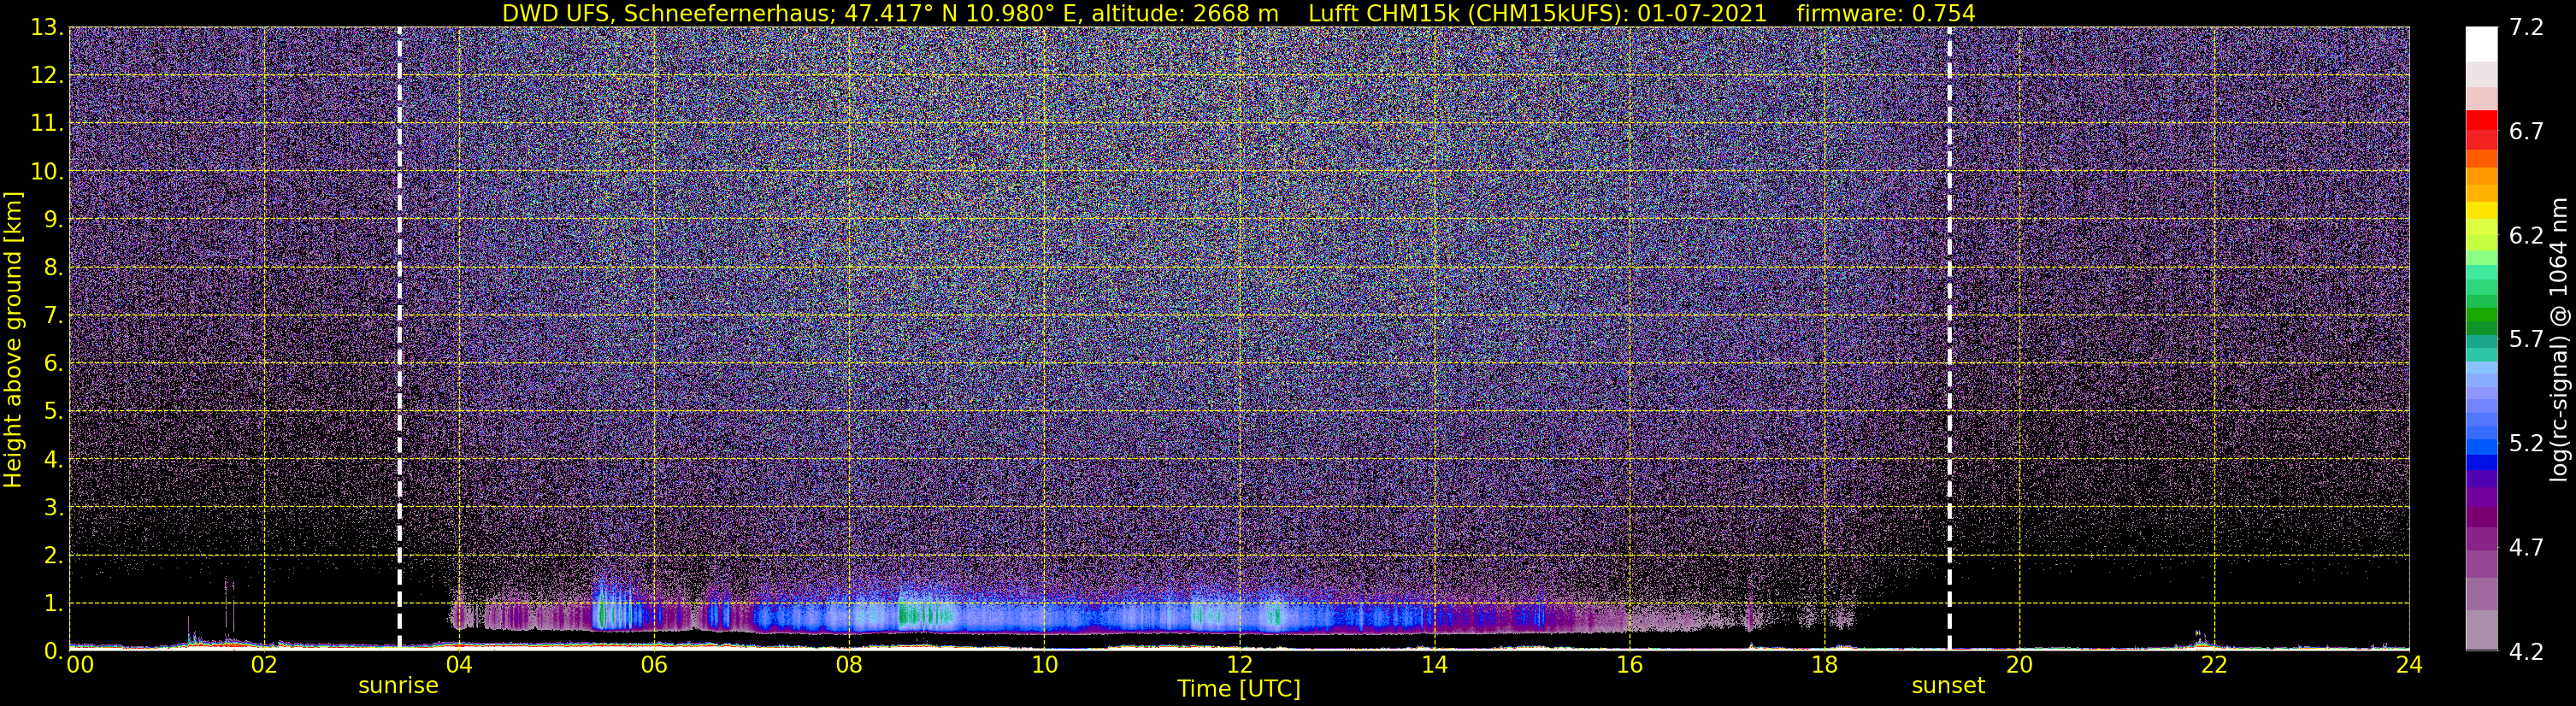Click the time axis tick label '24'

click(x=2409, y=665)
